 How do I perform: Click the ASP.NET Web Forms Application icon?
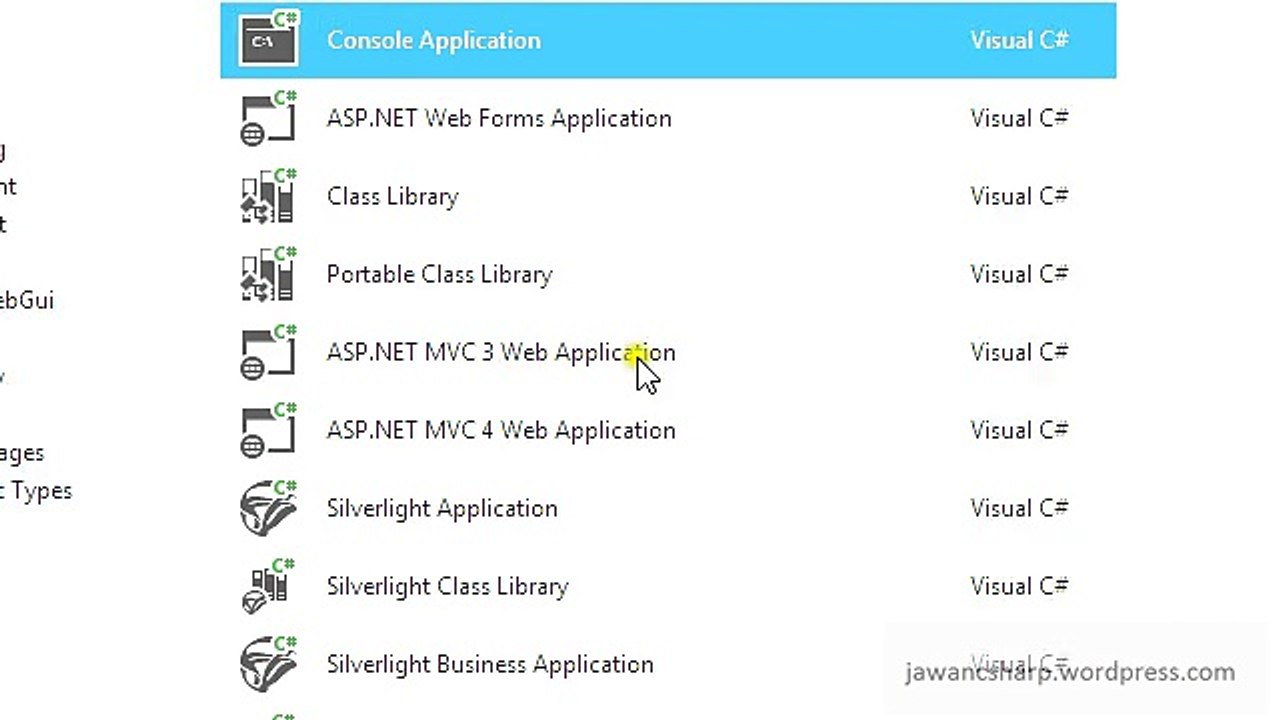tap(269, 118)
